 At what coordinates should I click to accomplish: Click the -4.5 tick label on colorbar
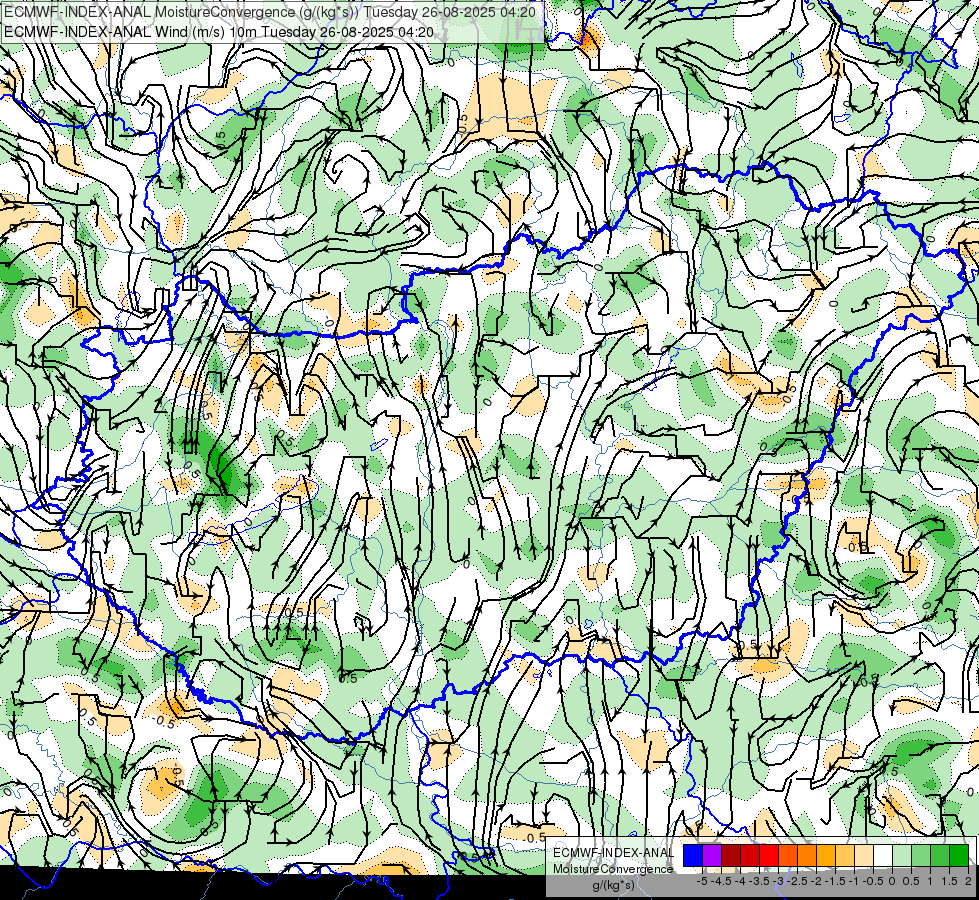tap(721, 881)
